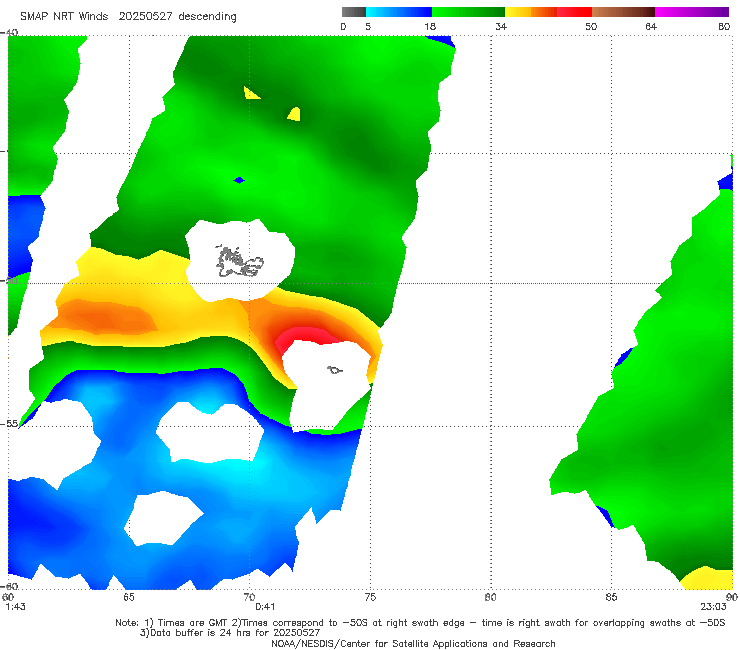Click the swath time '1:43' at the bottom left
The width and height of the screenshot is (740, 650).
[x=16, y=607]
